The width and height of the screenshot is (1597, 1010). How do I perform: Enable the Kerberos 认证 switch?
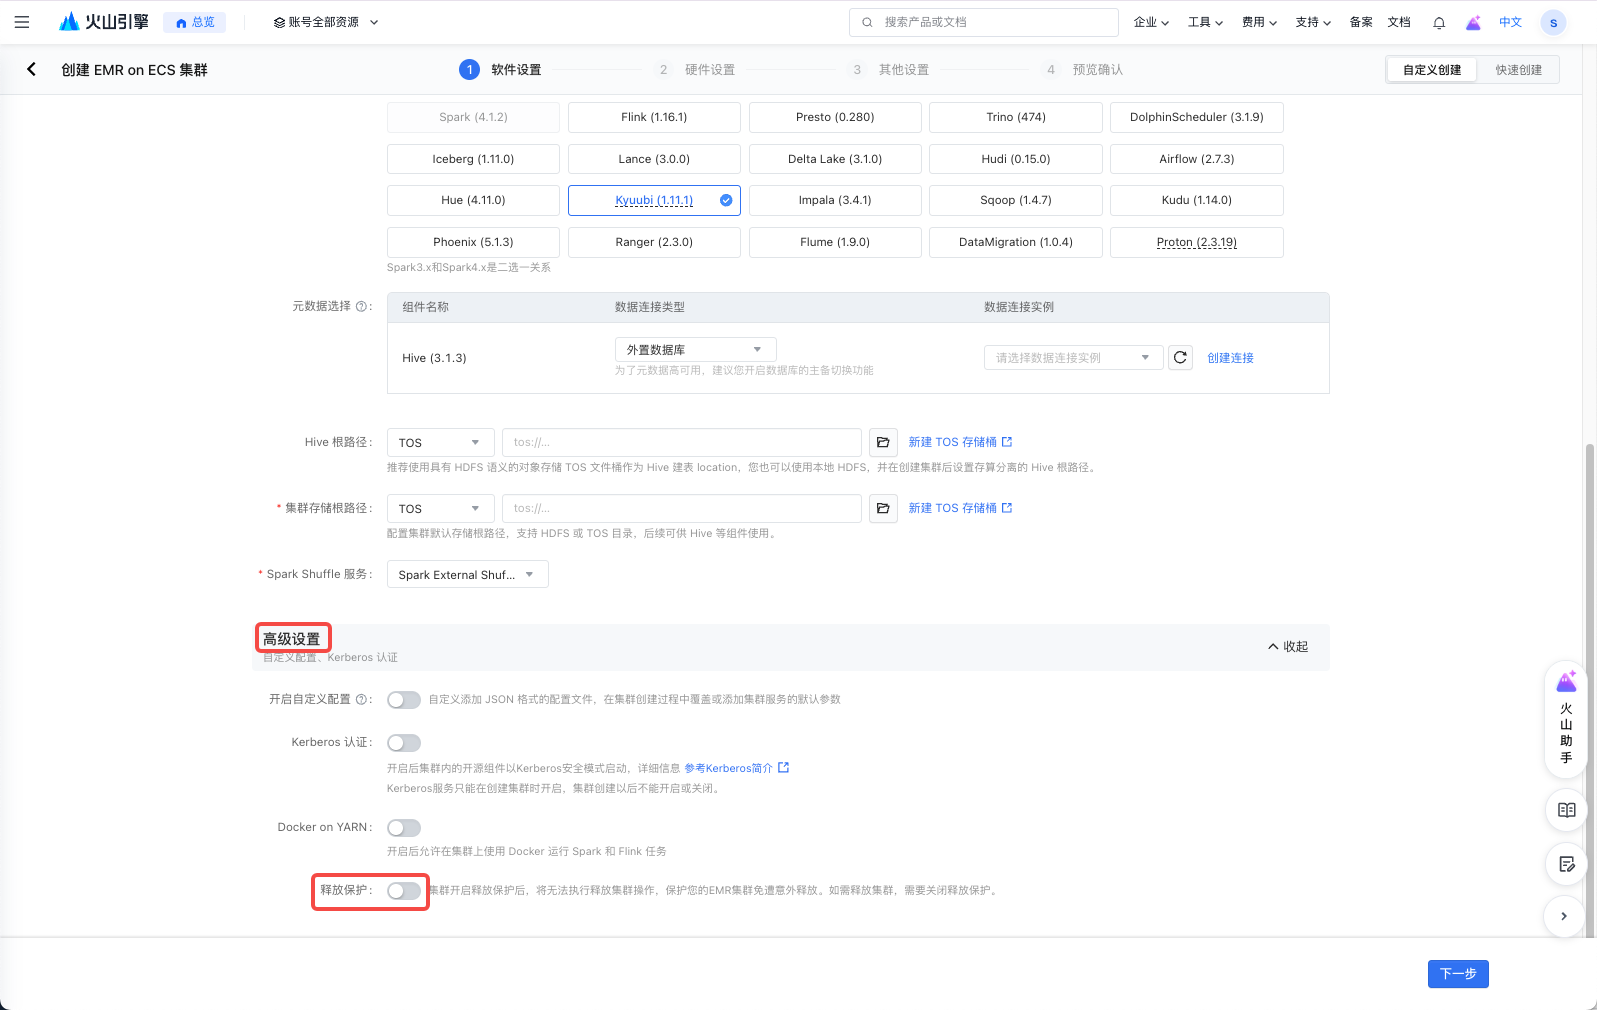(x=404, y=743)
